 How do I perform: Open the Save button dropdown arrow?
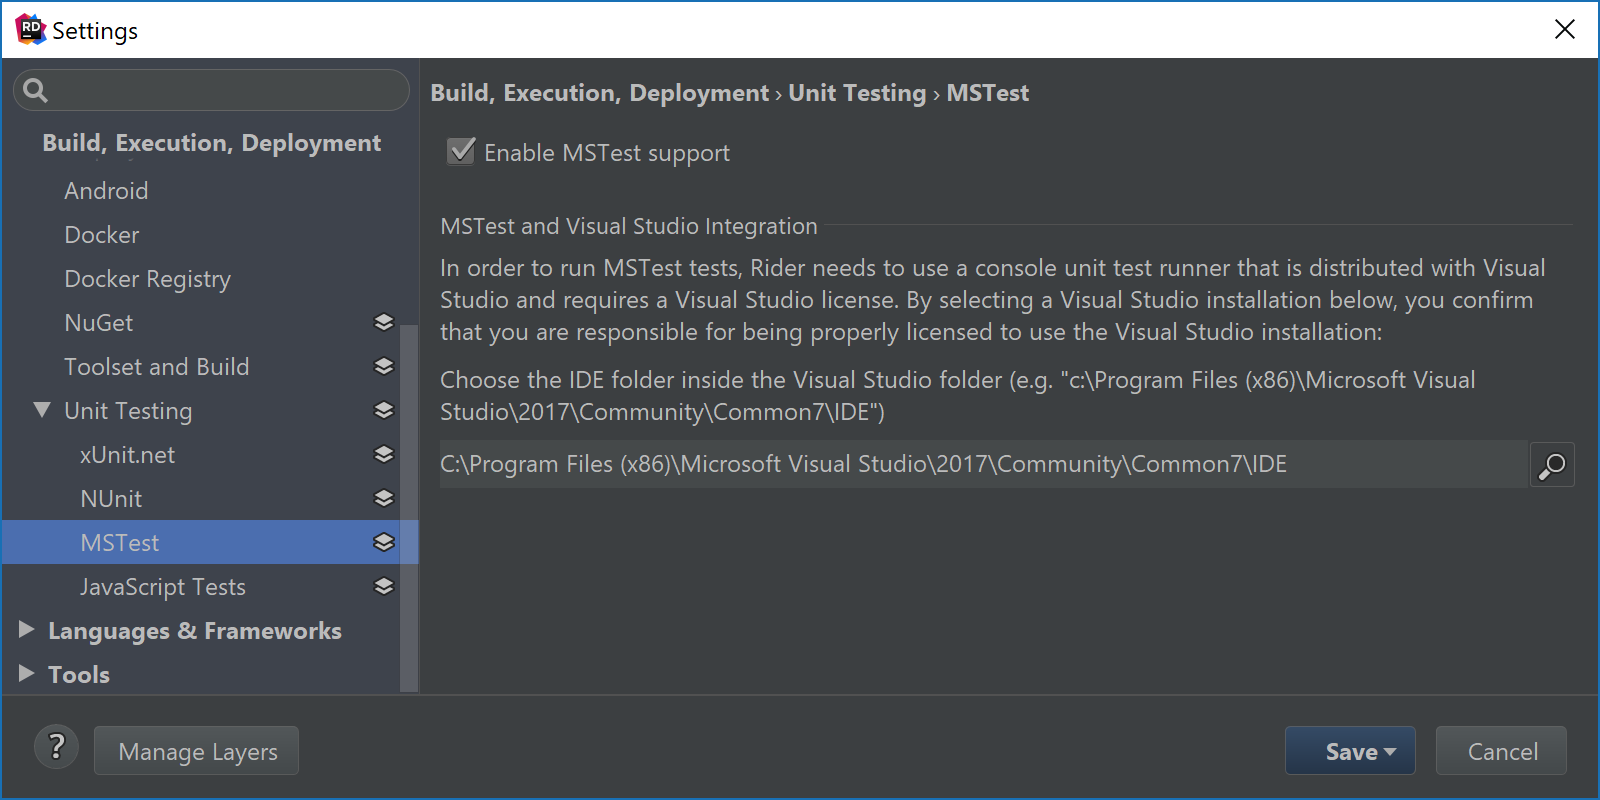(x=1390, y=752)
